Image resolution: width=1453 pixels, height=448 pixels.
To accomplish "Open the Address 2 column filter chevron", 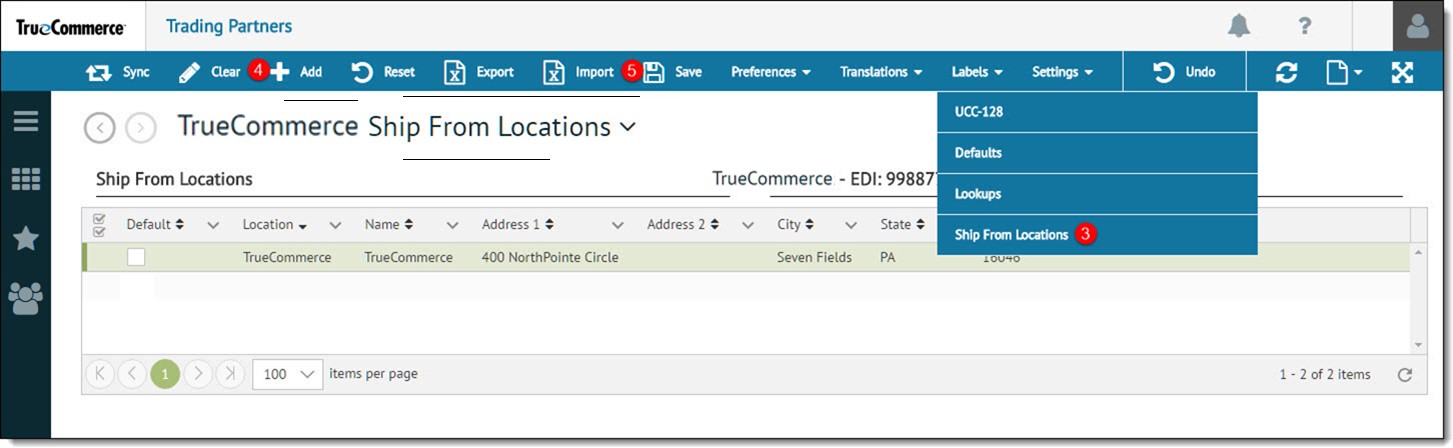I will [x=747, y=225].
